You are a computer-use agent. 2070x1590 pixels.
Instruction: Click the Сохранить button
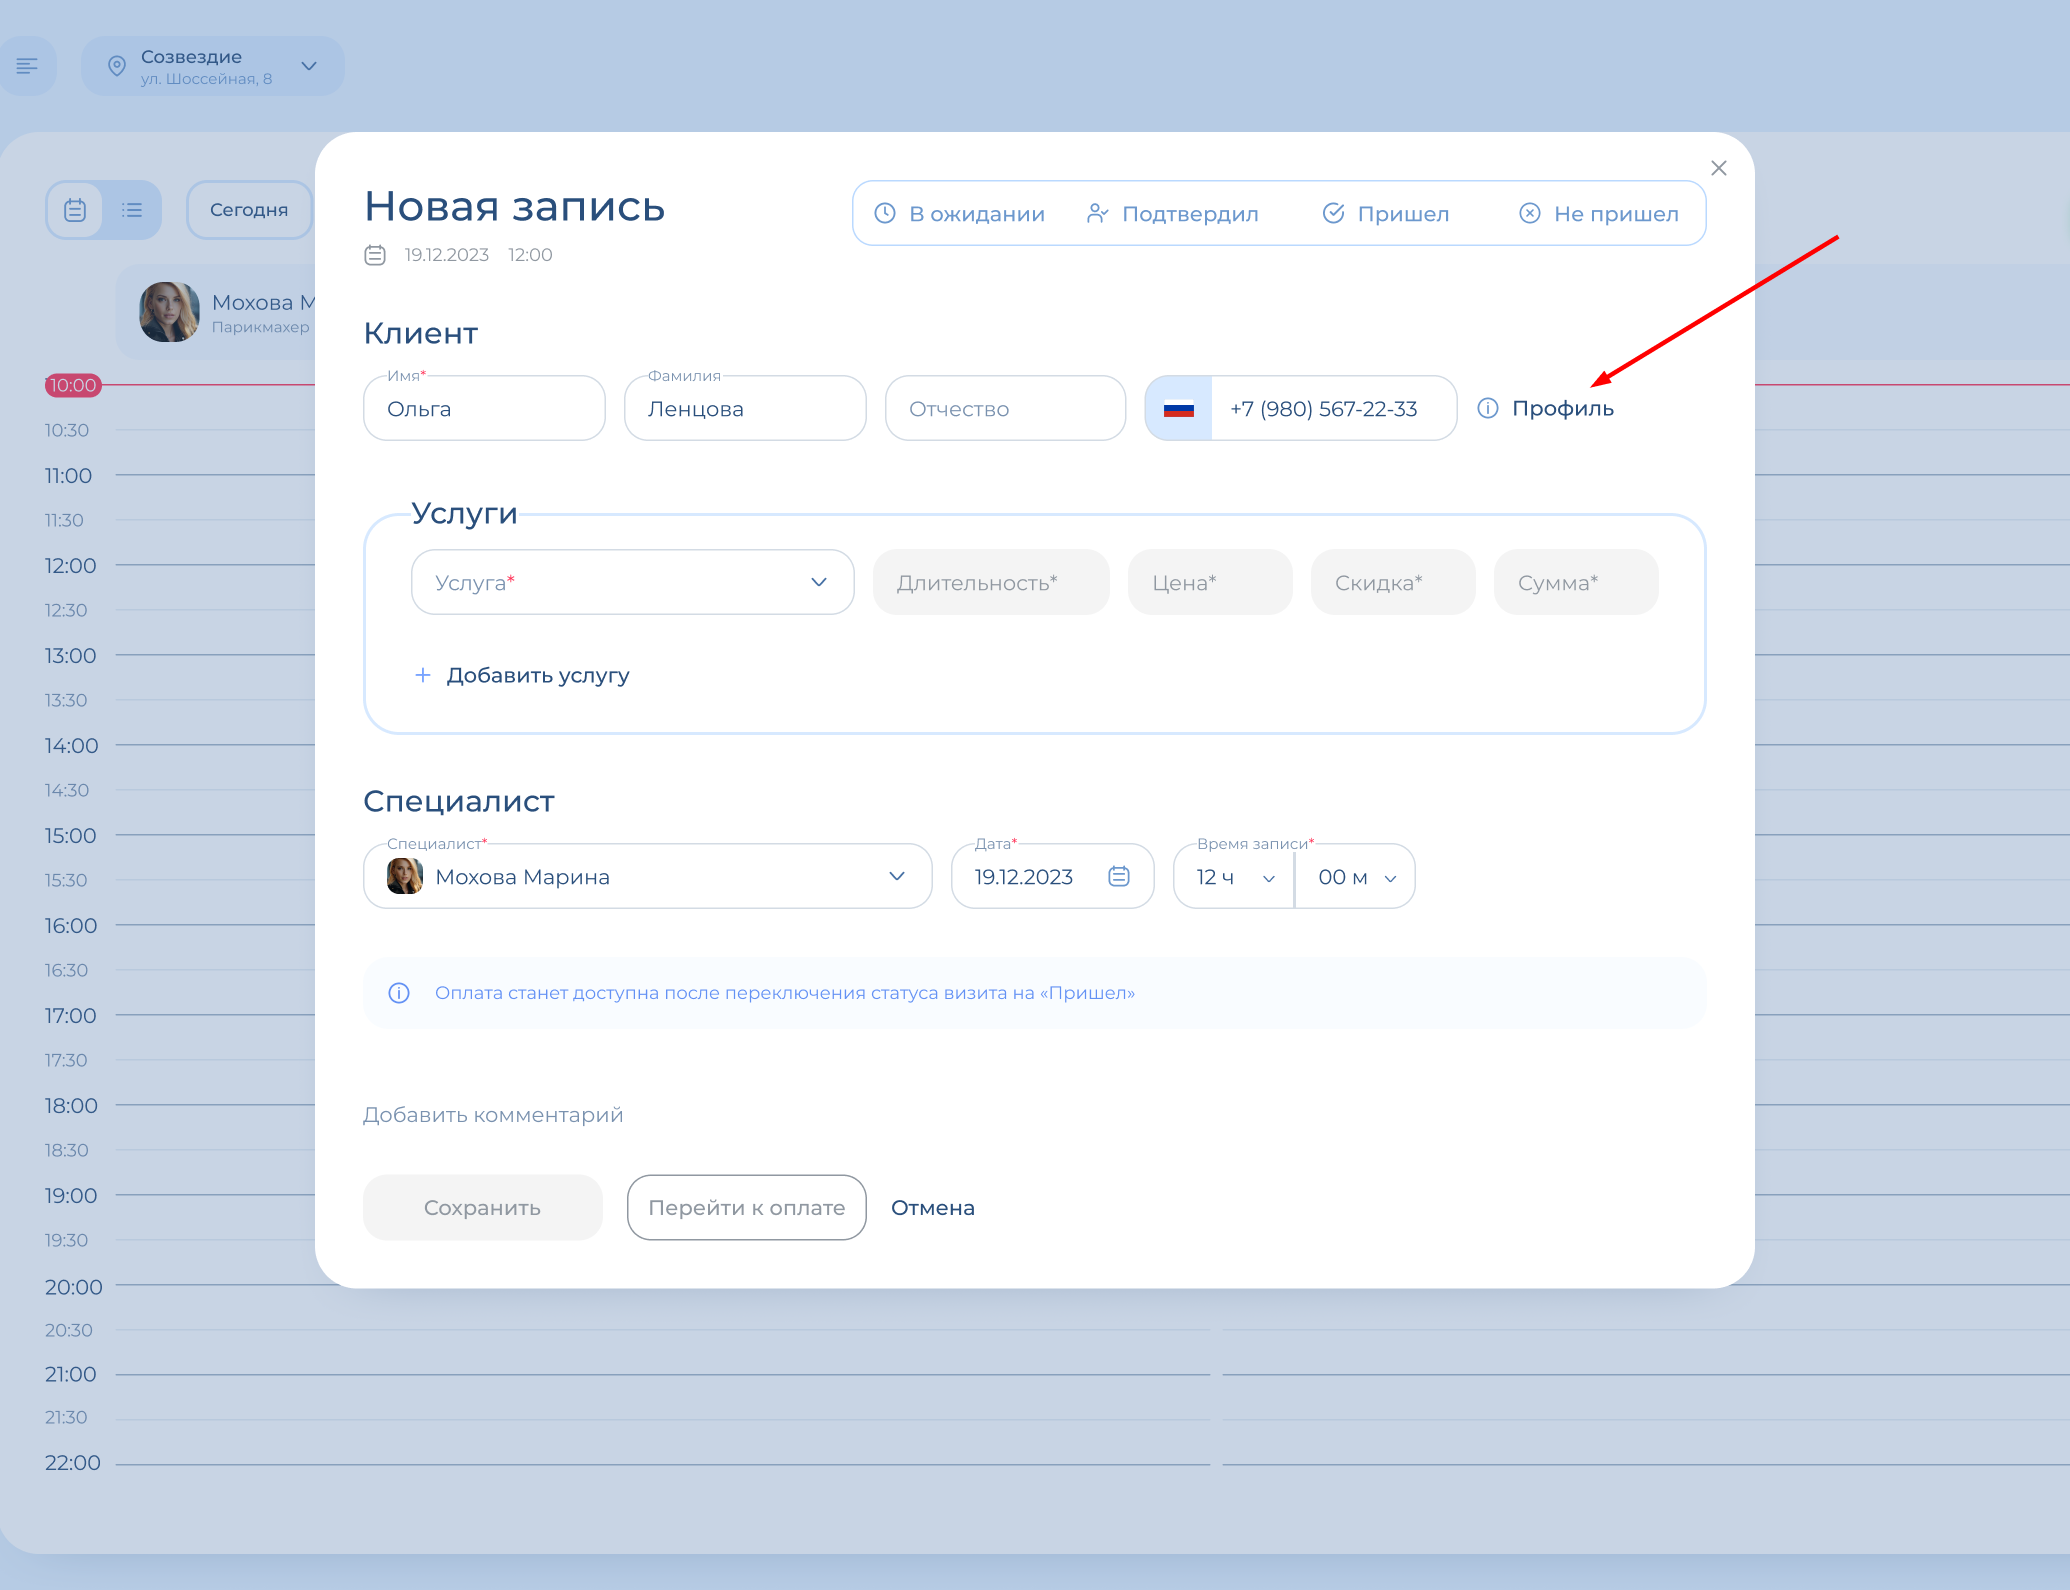pos(483,1207)
